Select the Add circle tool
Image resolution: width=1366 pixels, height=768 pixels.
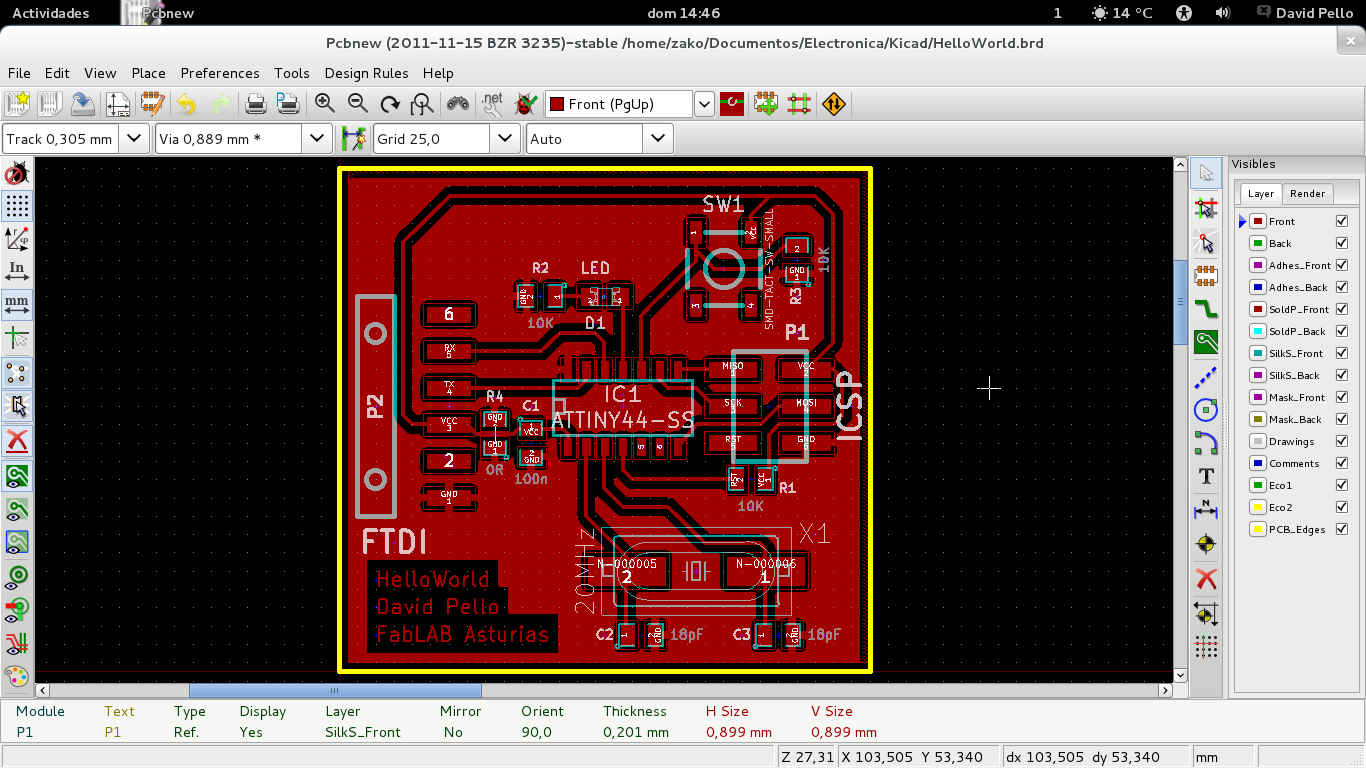(1206, 409)
